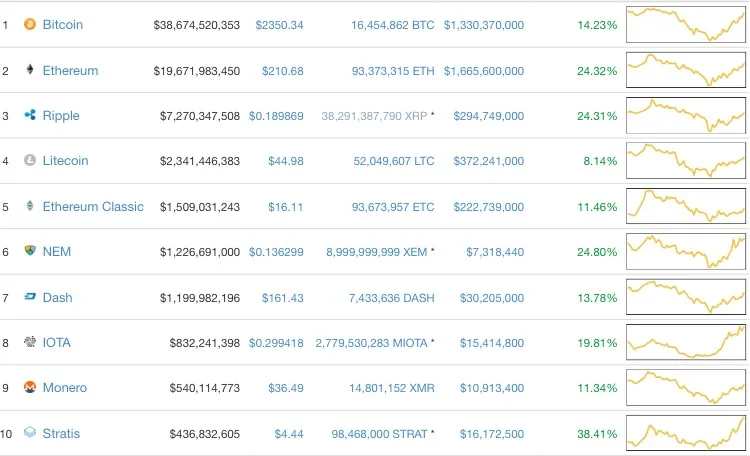Click Stratis price $4.44
Image resolution: width=750 pixels, height=456 pixels.
[x=289, y=434]
